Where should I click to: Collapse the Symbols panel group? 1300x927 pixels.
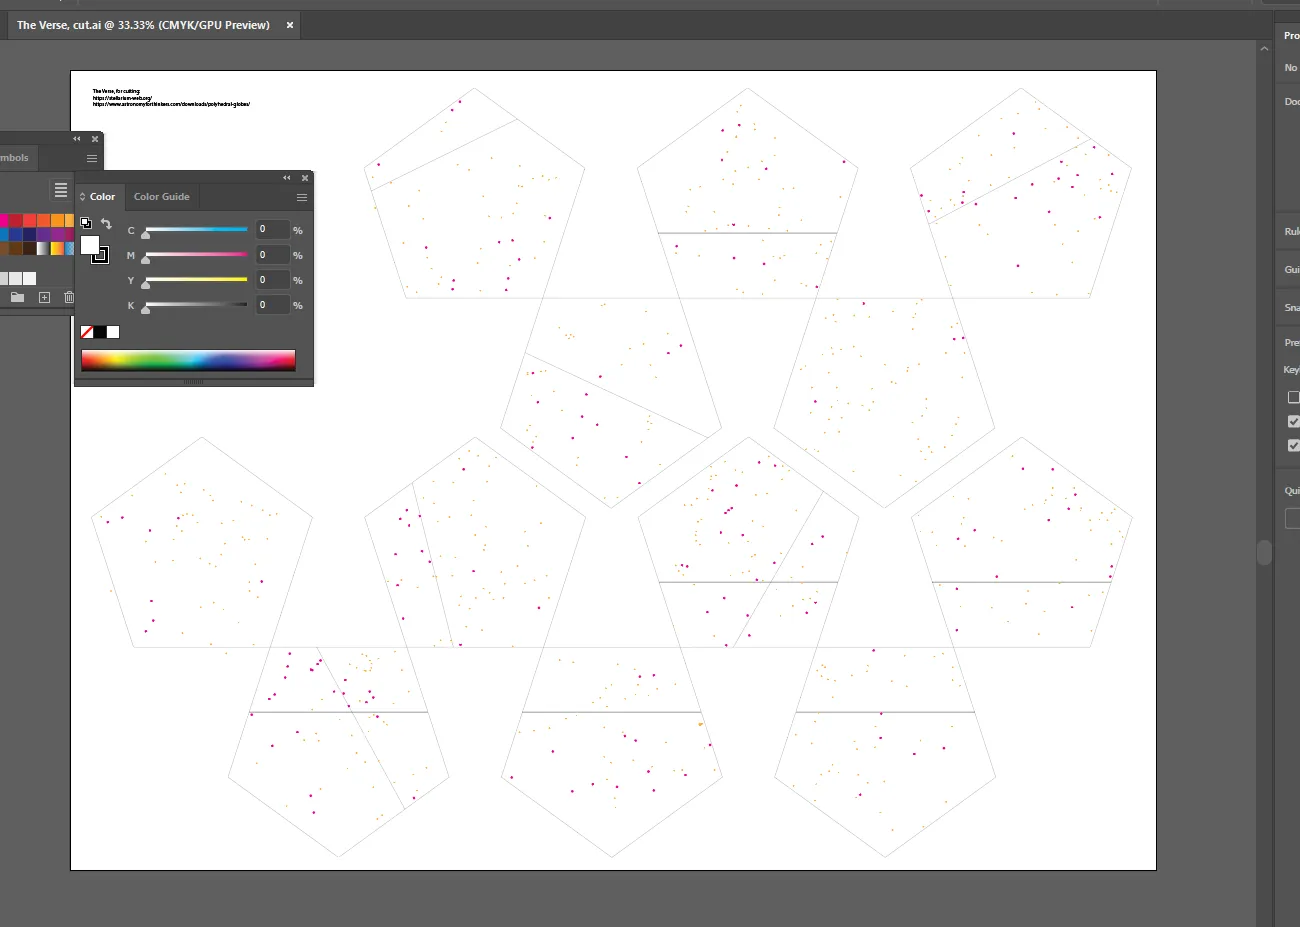(x=77, y=139)
